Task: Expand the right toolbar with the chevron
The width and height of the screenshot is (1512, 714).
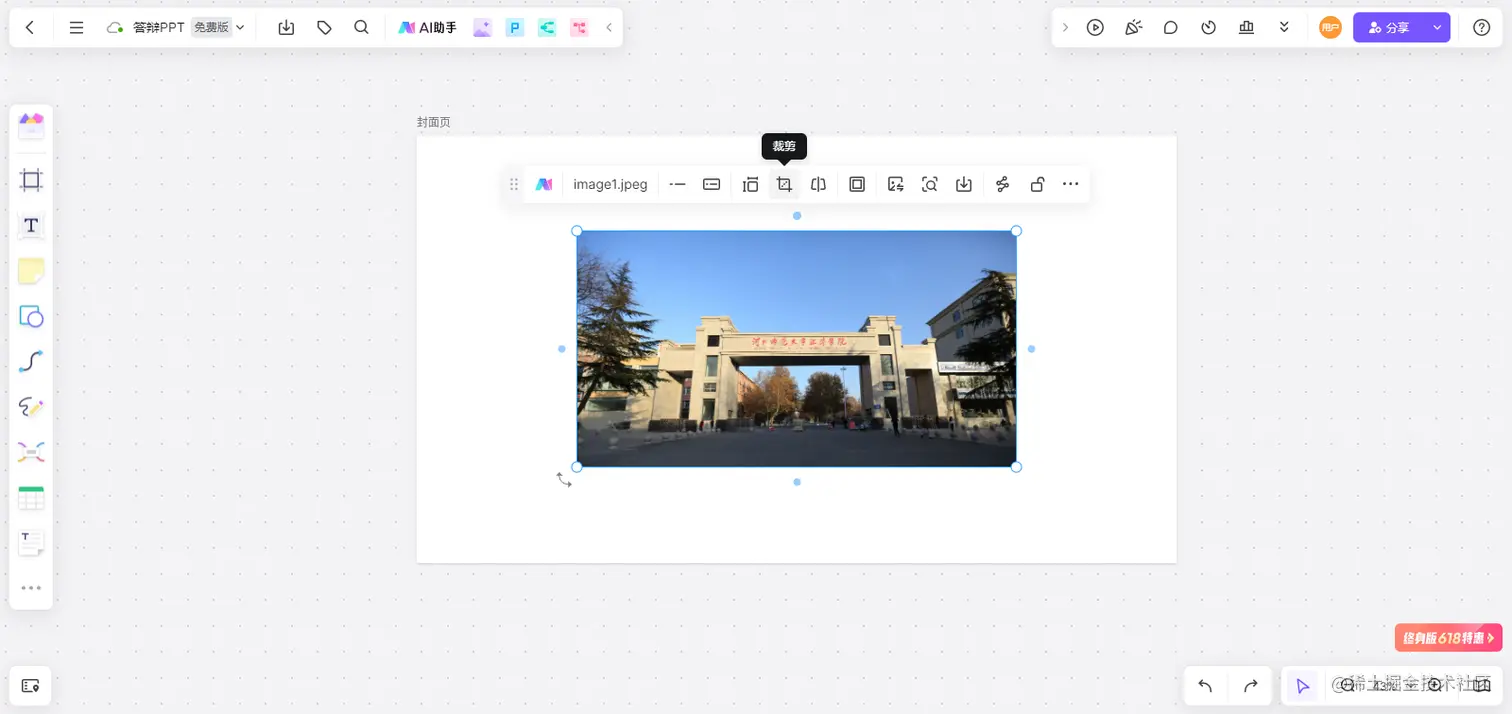Action: coord(1065,28)
